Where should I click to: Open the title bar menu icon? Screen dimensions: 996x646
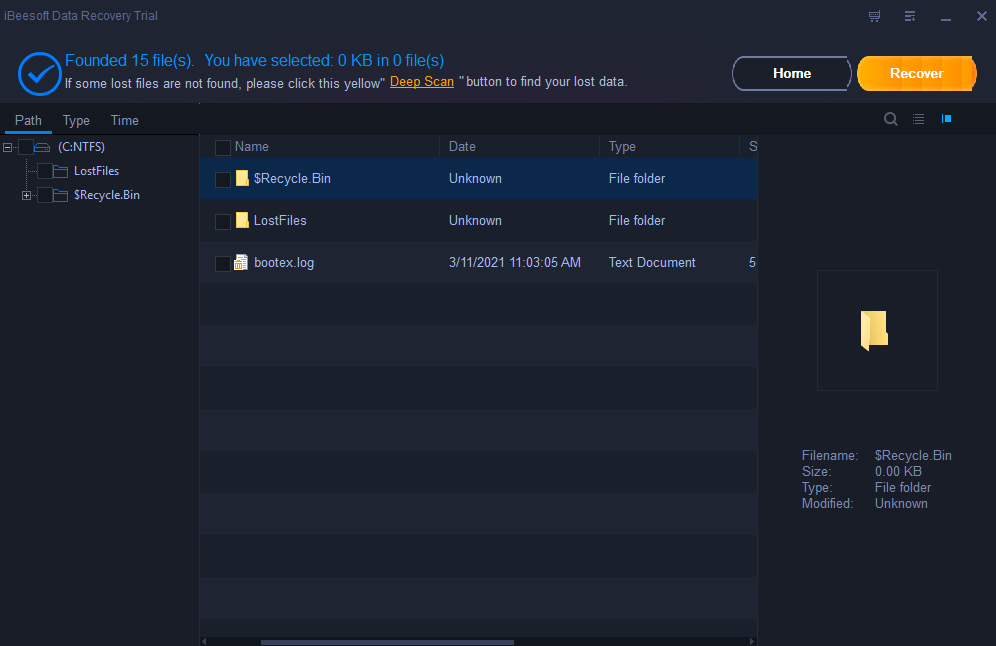click(910, 17)
